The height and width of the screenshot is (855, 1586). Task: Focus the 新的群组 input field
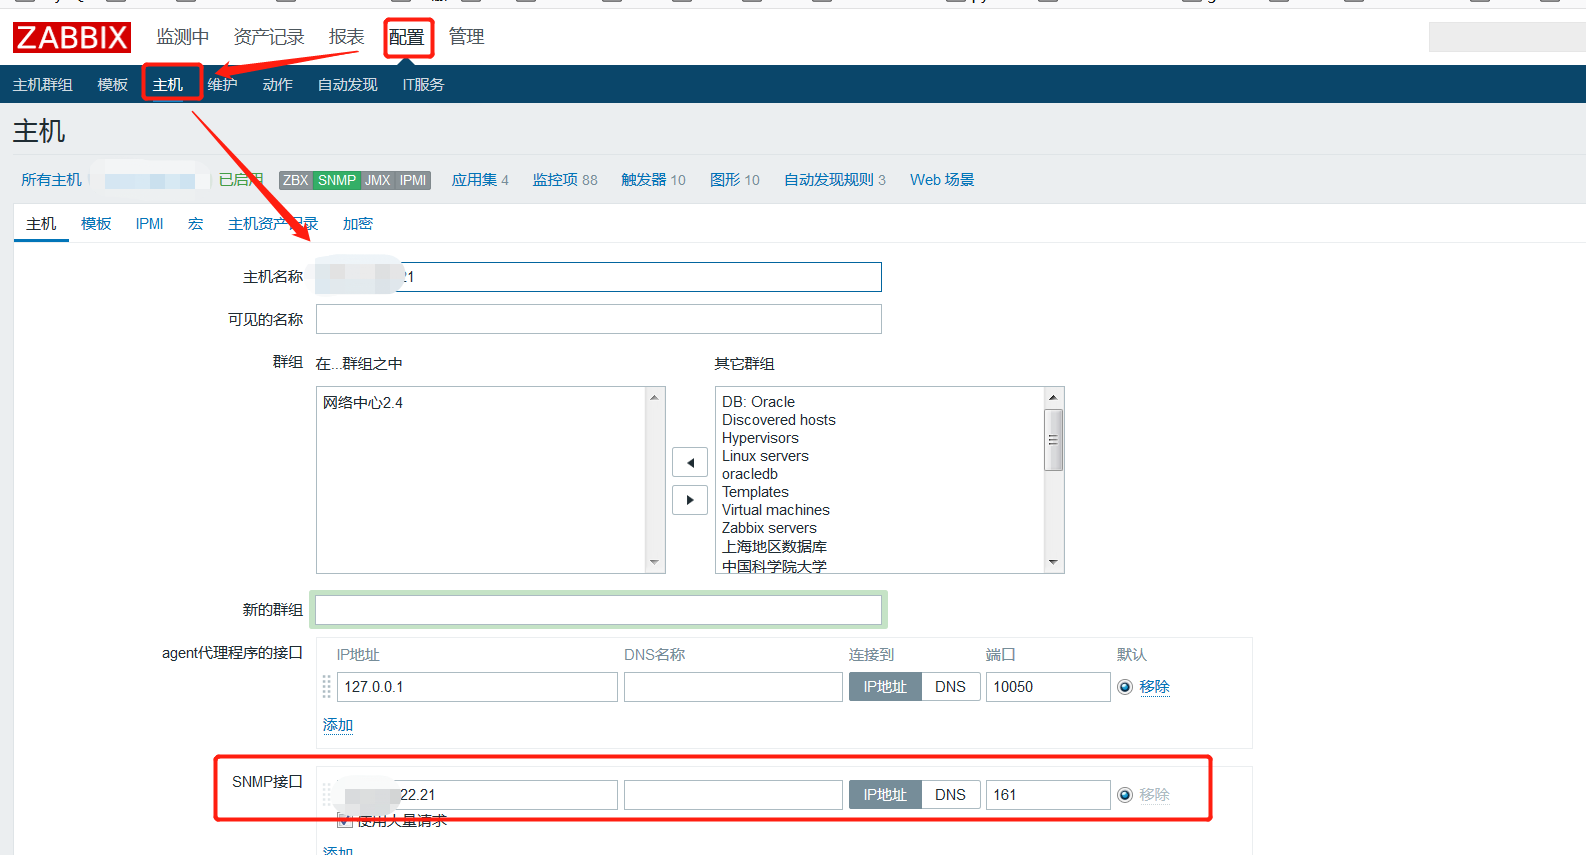pyautogui.click(x=598, y=609)
